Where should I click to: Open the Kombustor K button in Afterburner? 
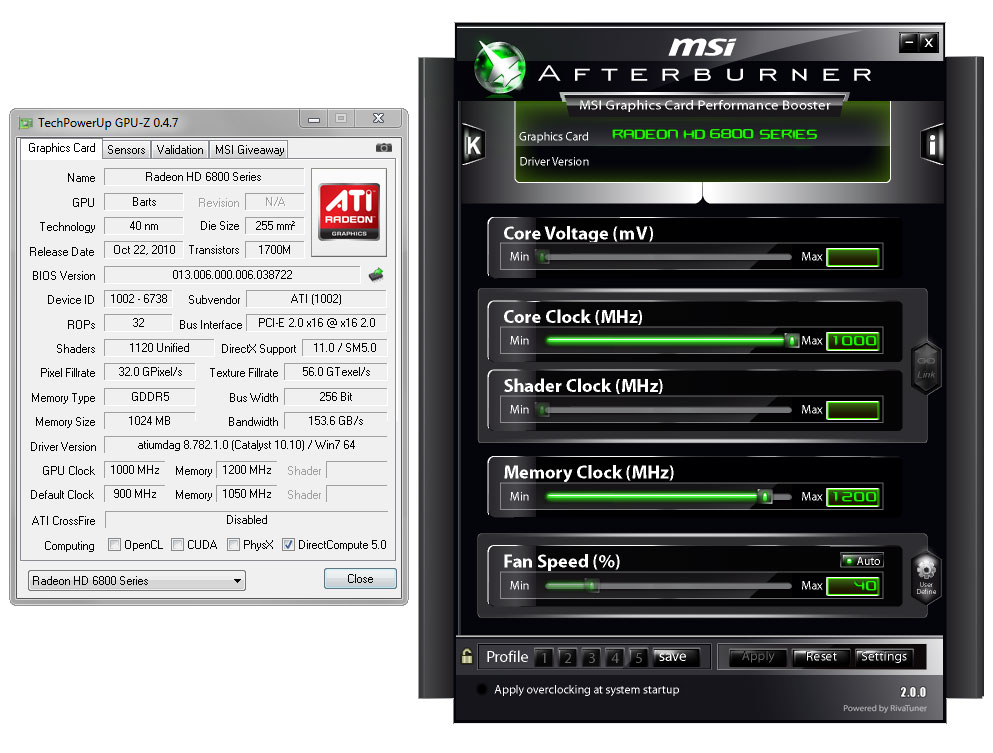pos(473,145)
